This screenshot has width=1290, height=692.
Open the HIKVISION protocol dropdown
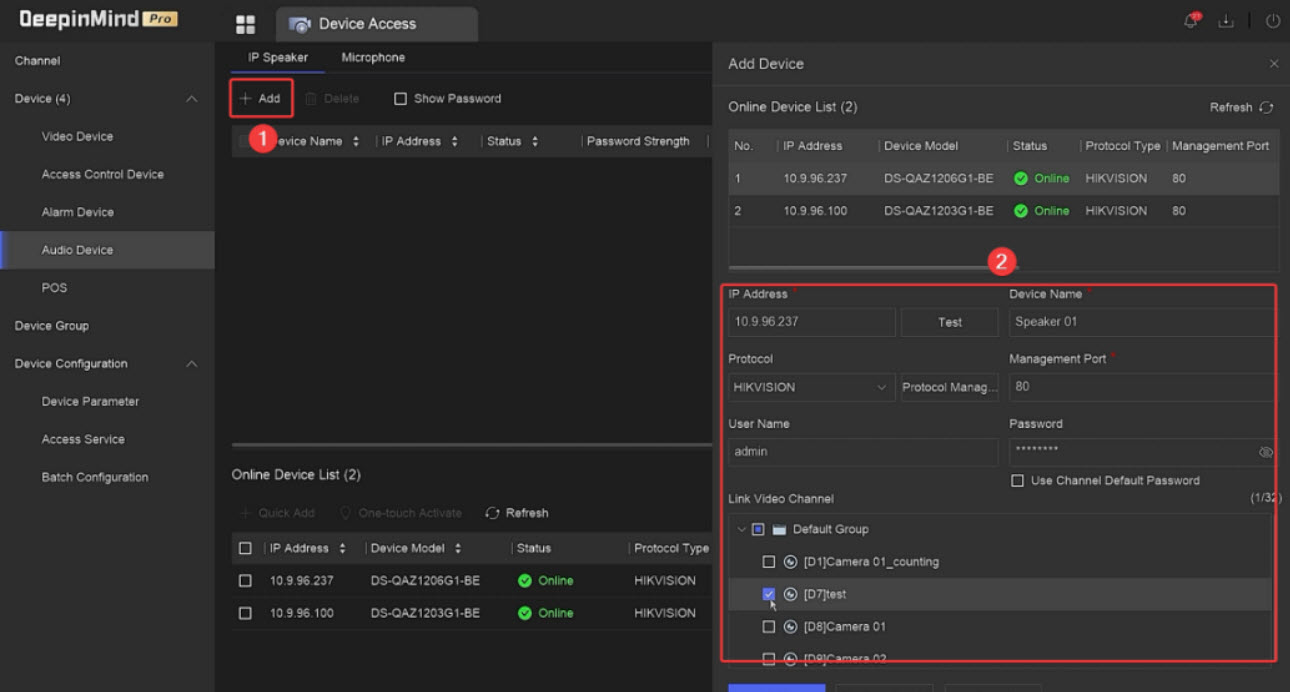(x=811, y=388)
